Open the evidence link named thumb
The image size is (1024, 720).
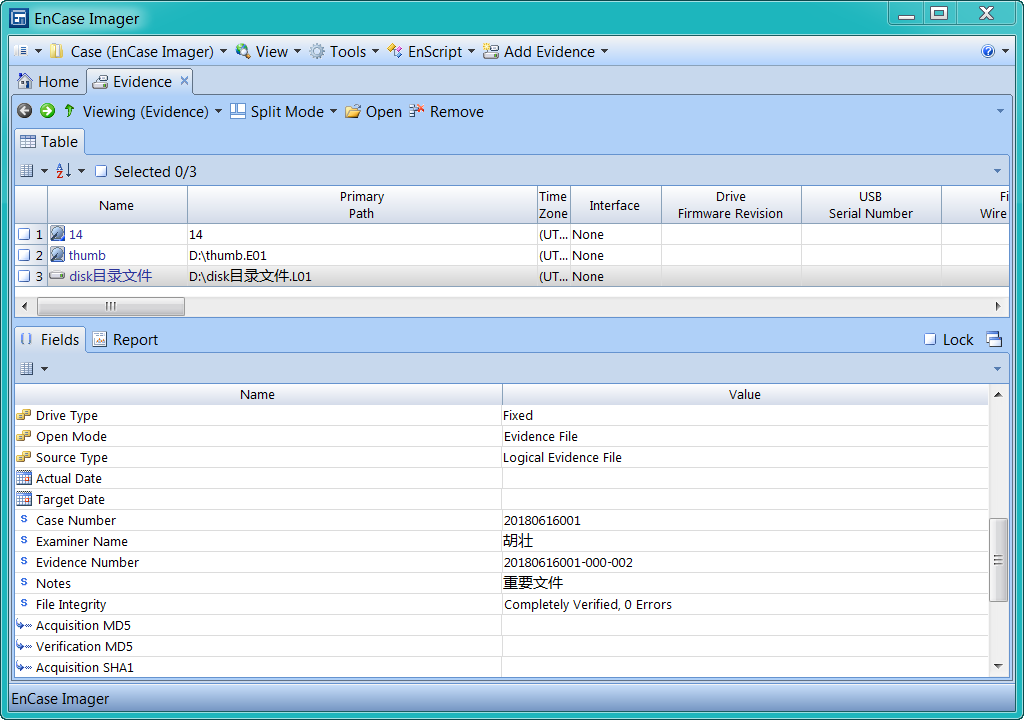pos(87,255)
